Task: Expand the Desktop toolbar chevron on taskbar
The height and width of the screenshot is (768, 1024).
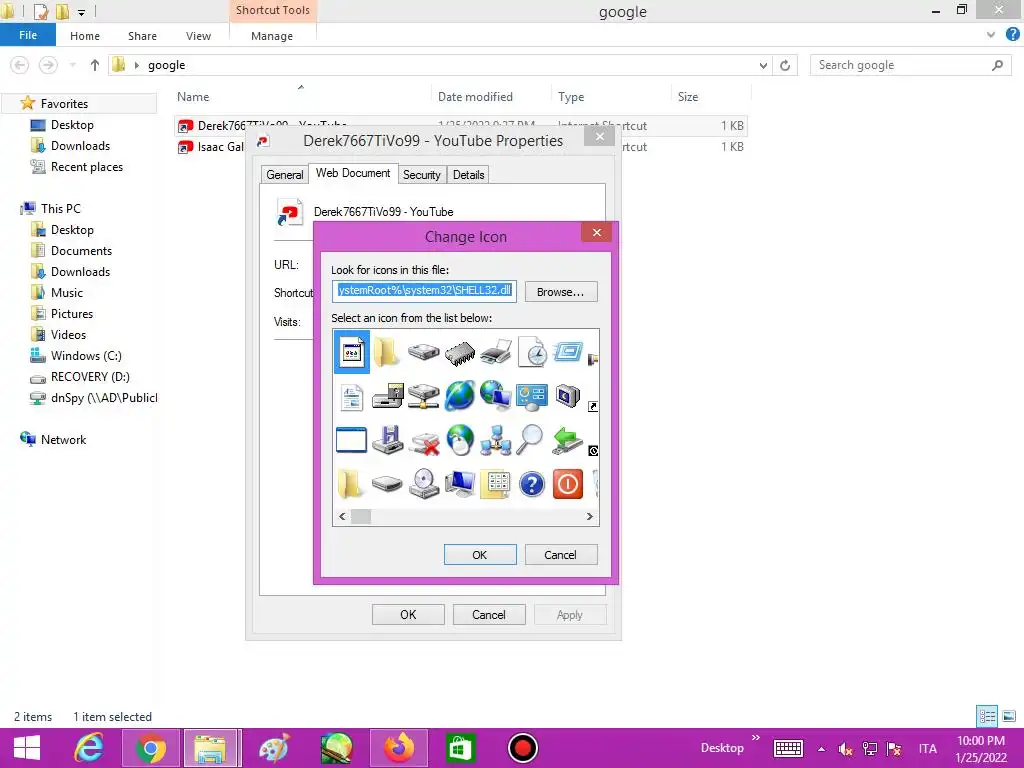Action: tap(756, 739)
